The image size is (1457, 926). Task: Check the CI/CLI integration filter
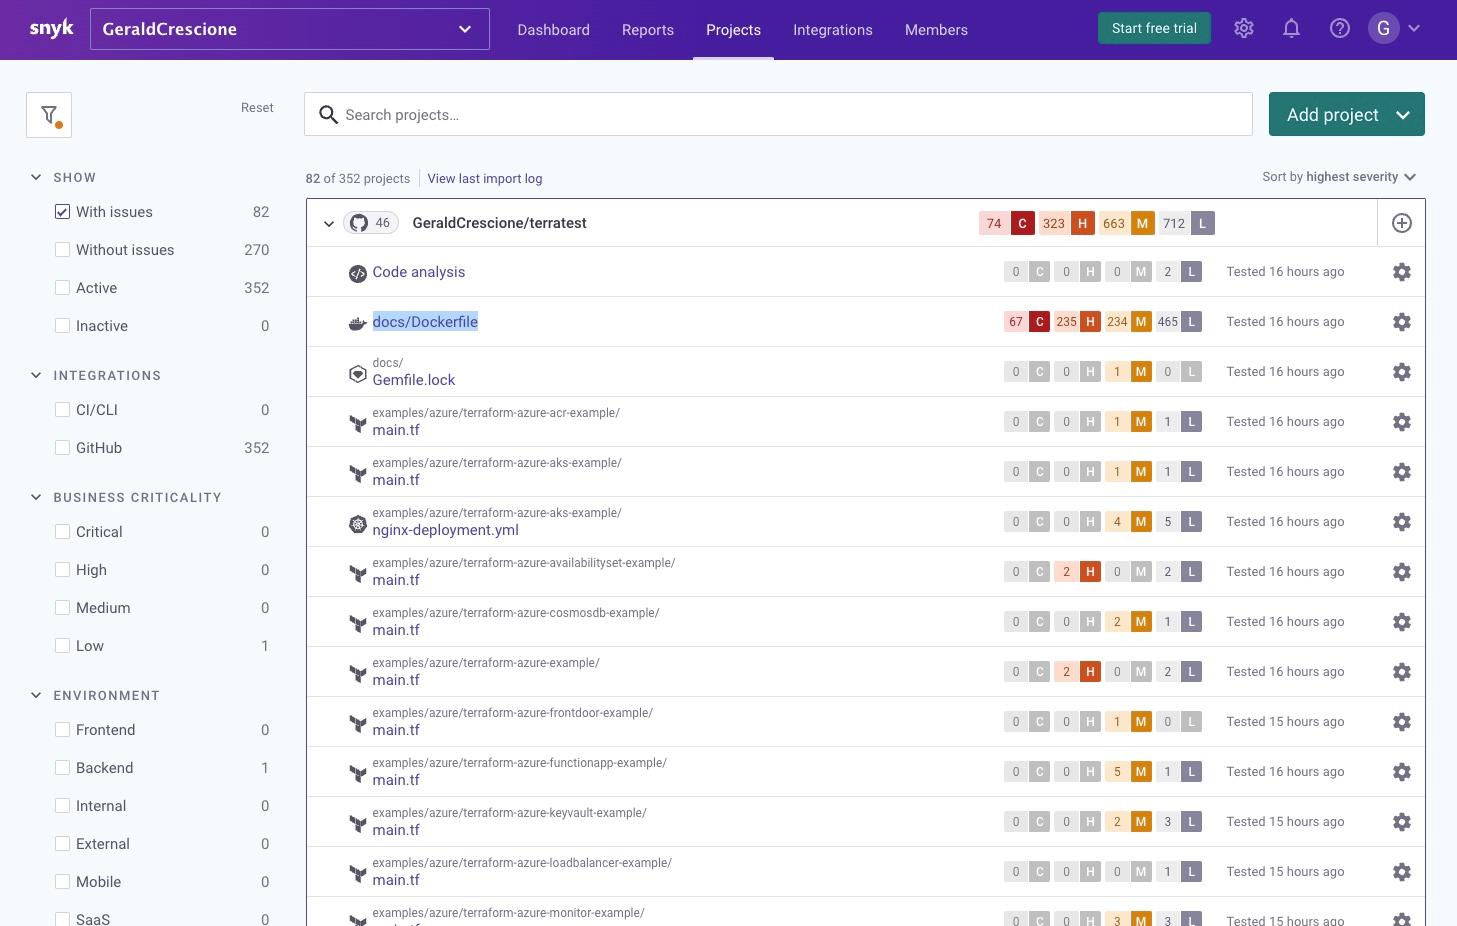[x=62, y=410]
